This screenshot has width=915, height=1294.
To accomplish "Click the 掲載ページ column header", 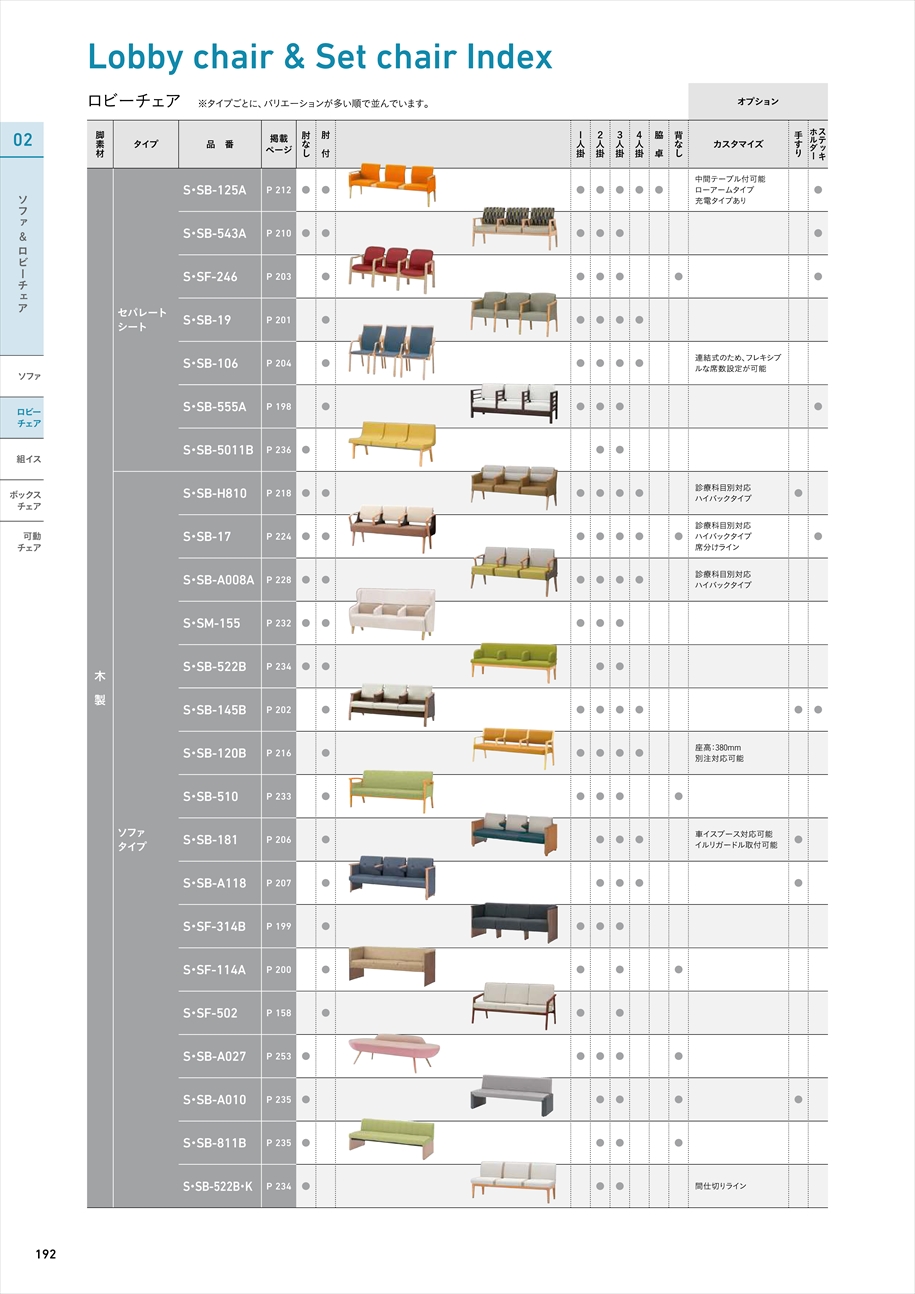I will (279, 144).
